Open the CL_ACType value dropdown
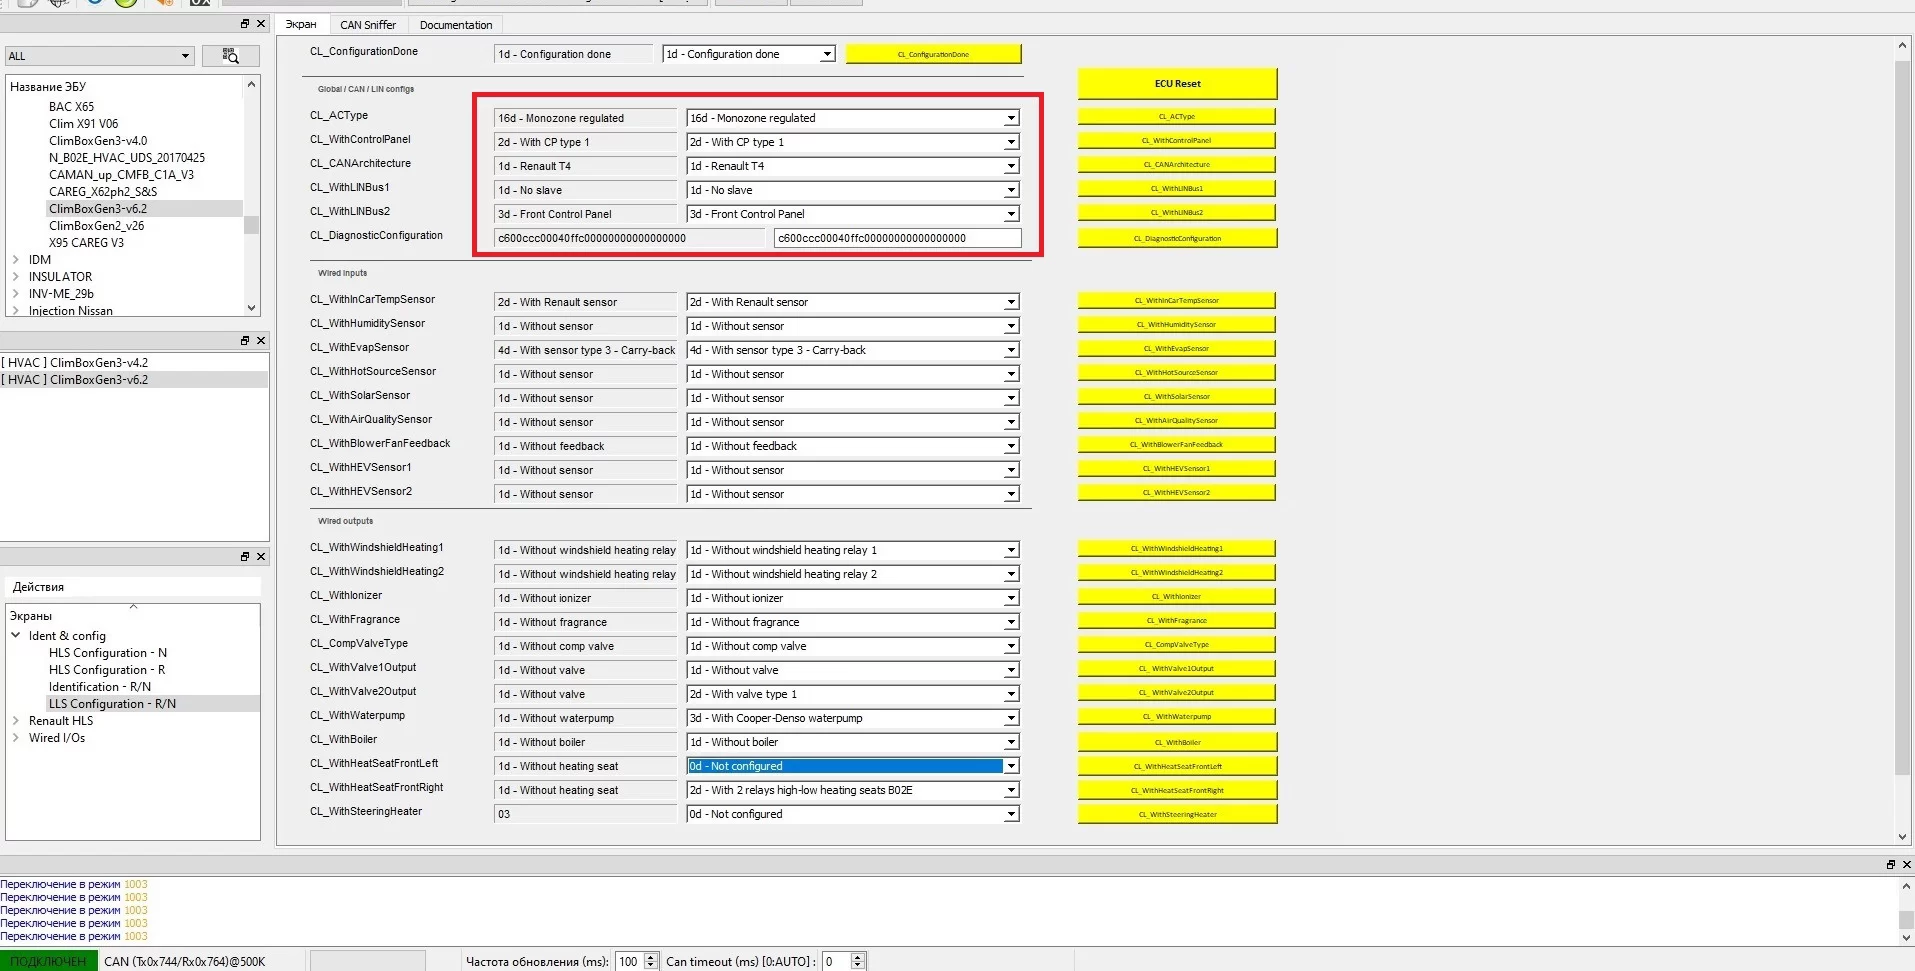 click(x=1011, y=118)
